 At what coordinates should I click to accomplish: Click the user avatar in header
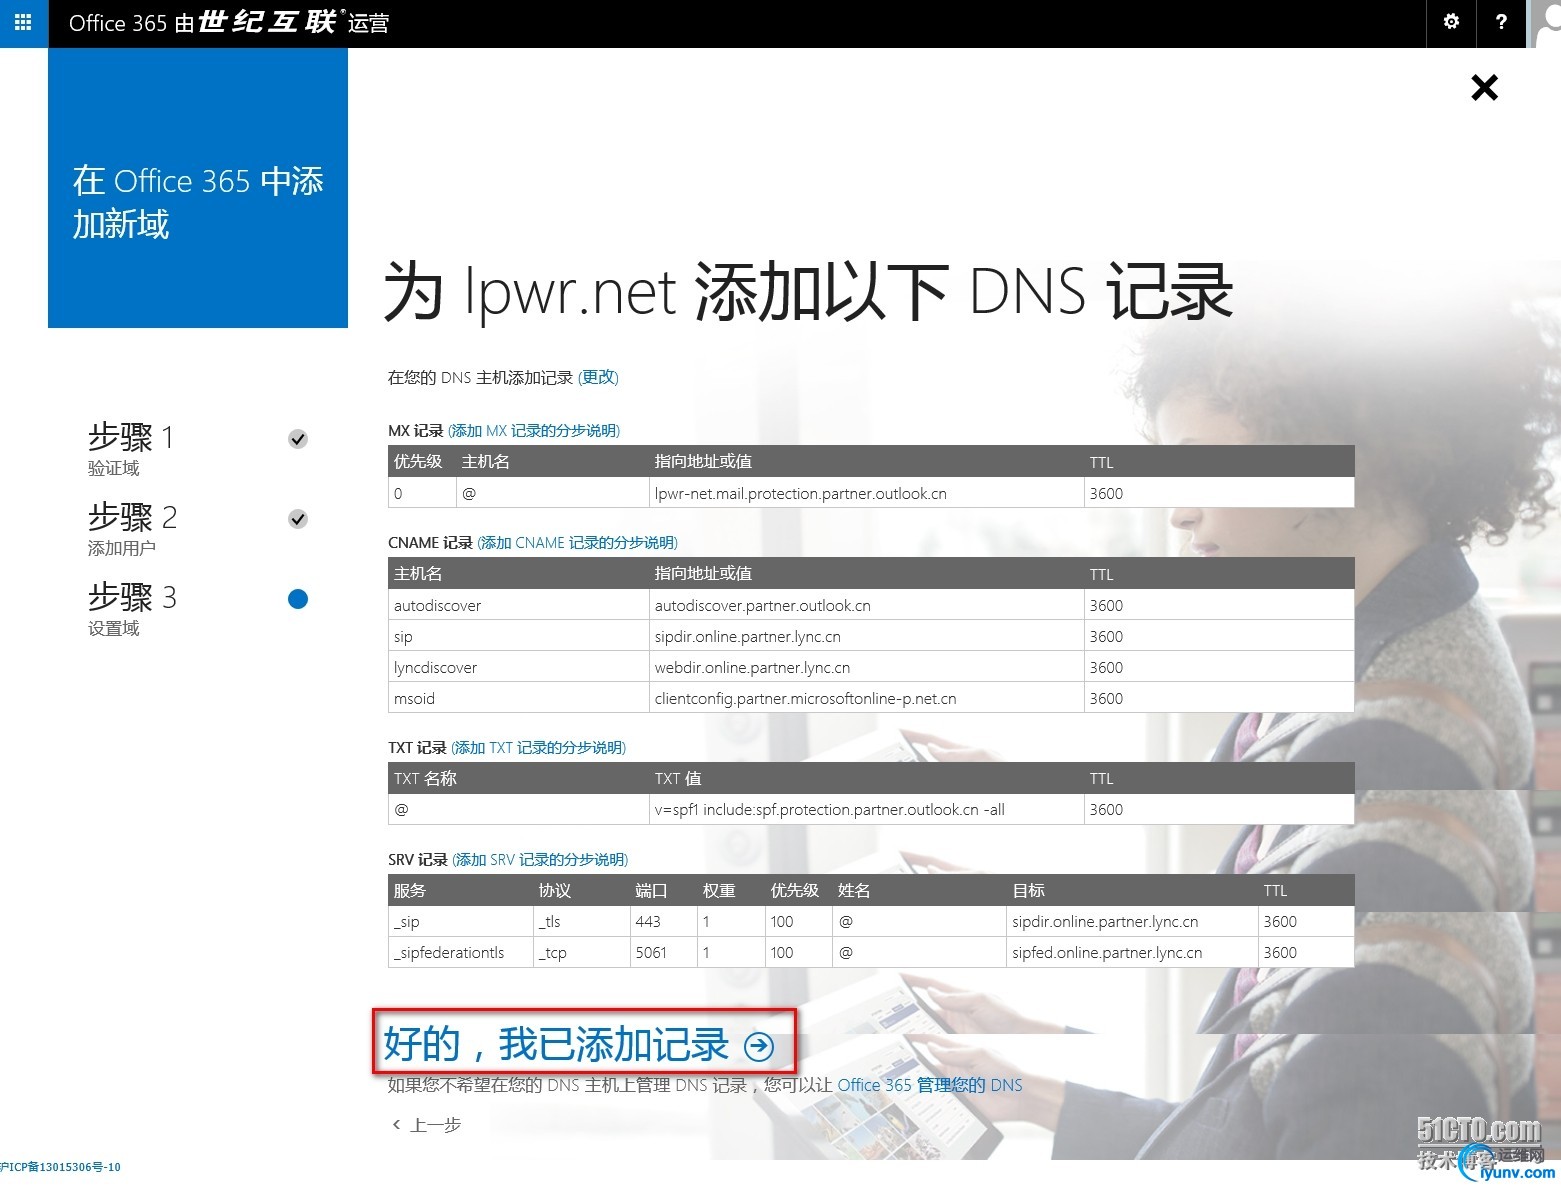tap(1546, 22)
